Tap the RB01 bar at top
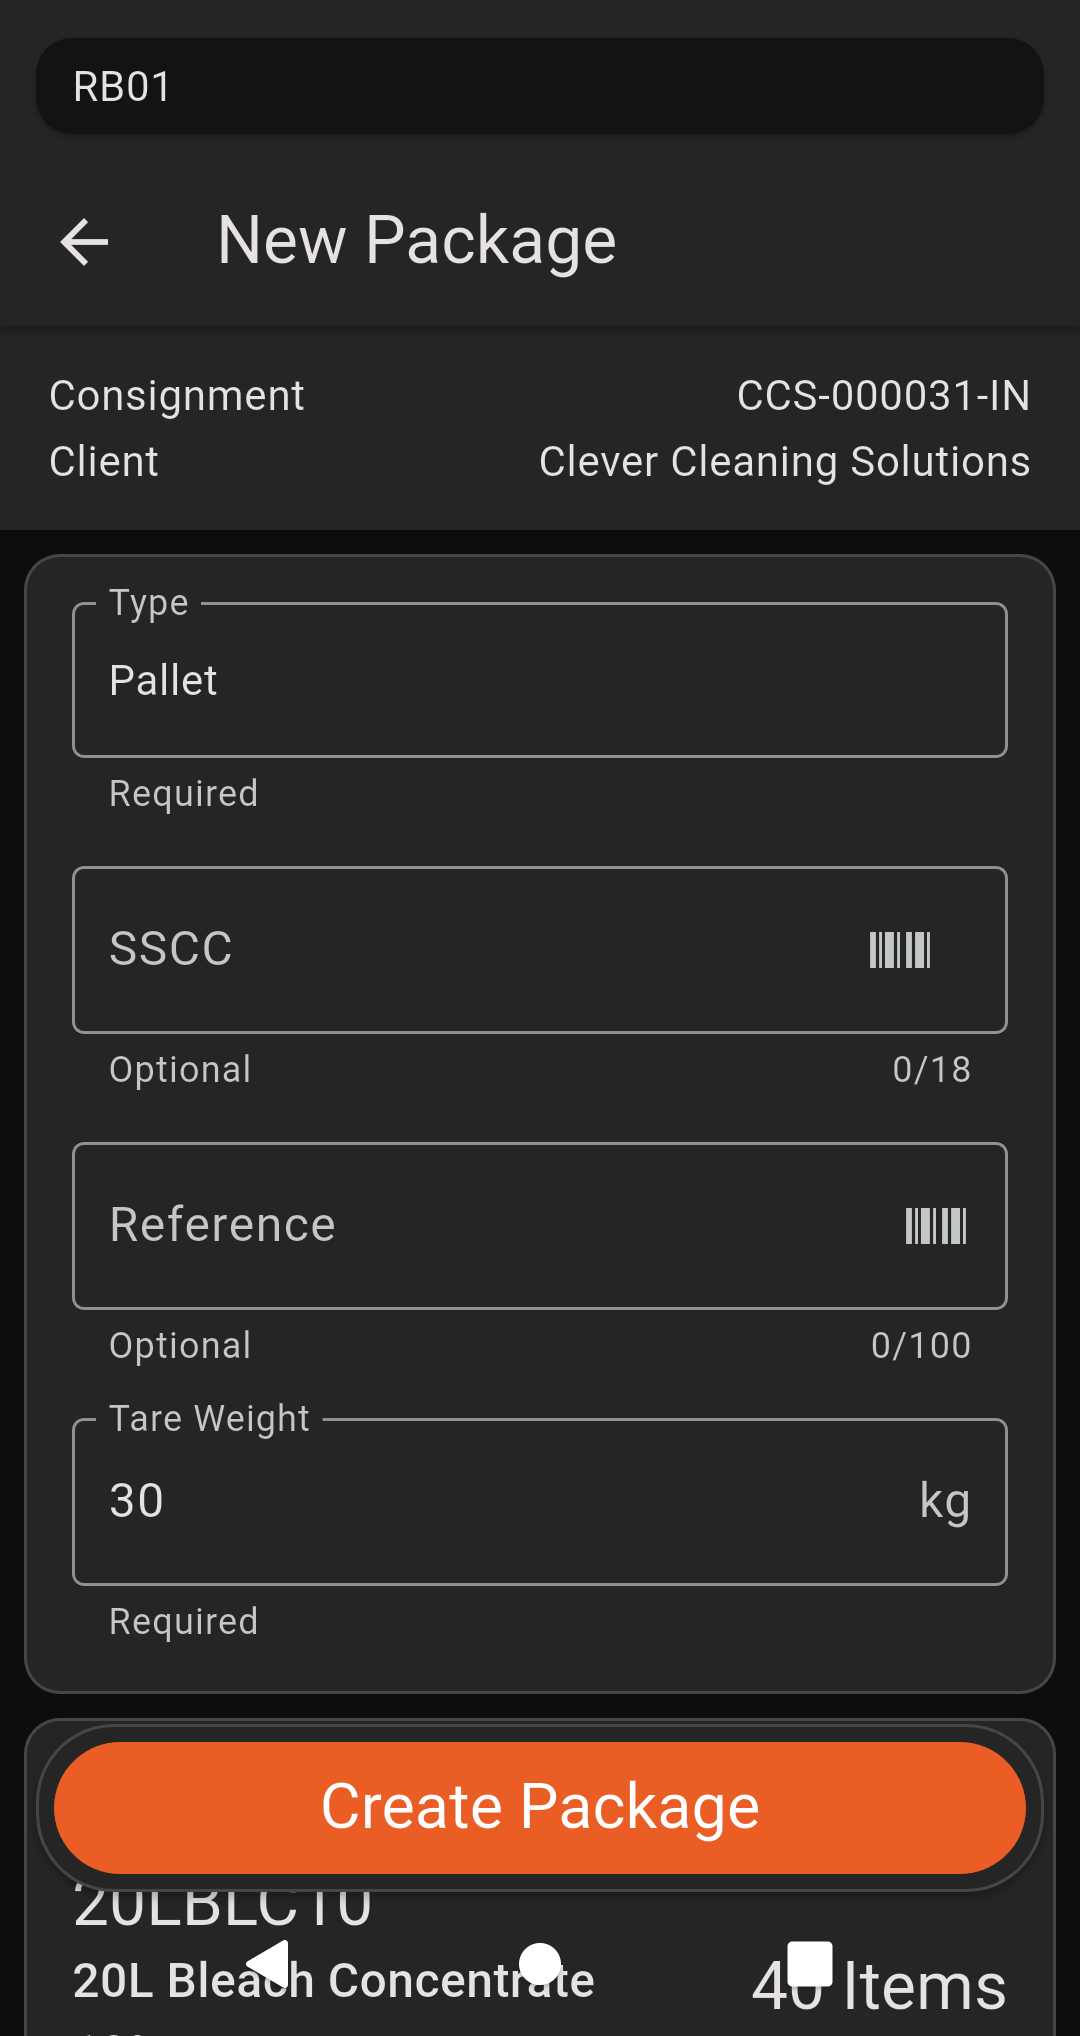 click(540, 87)
